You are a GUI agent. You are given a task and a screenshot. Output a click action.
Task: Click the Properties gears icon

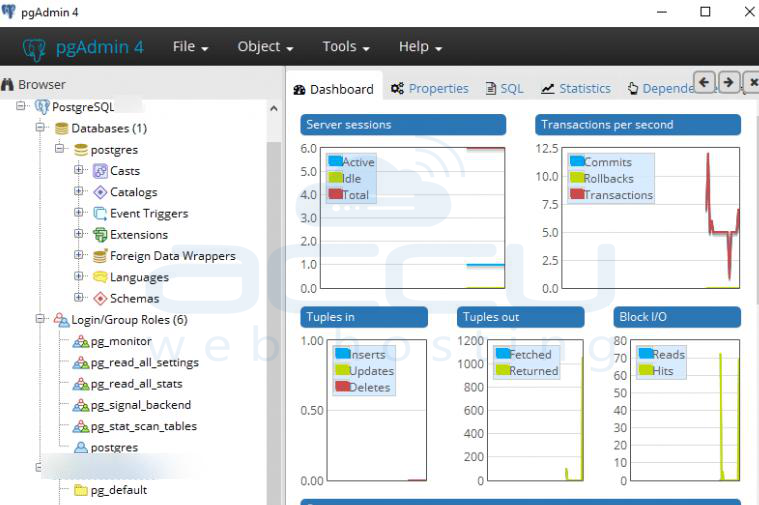click(397, 89)
